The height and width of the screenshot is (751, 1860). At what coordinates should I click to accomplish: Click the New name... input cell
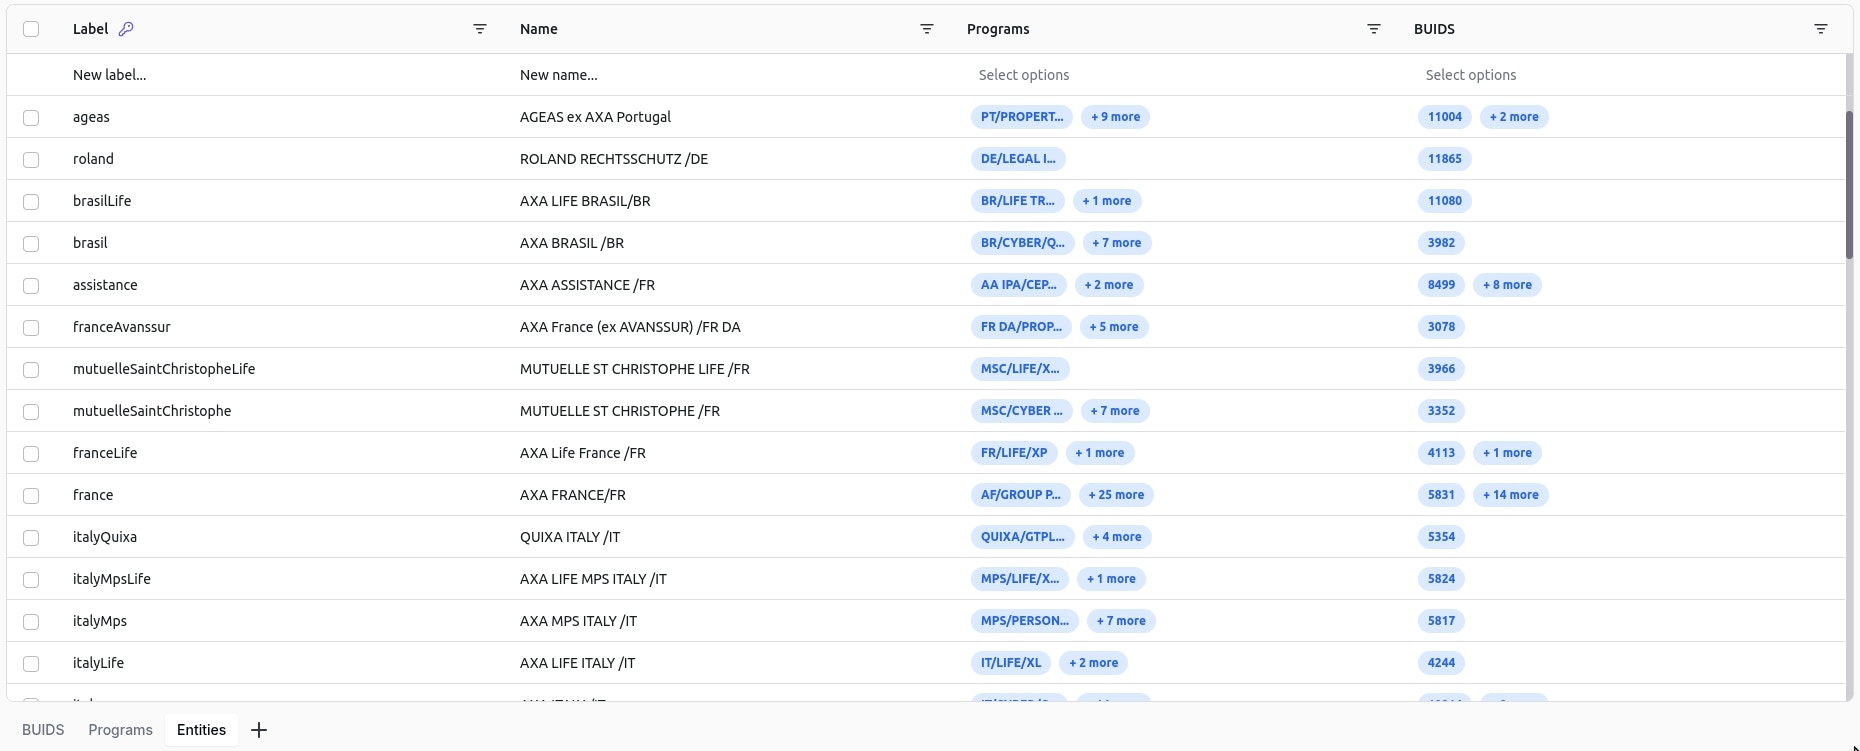pos(733,75)
